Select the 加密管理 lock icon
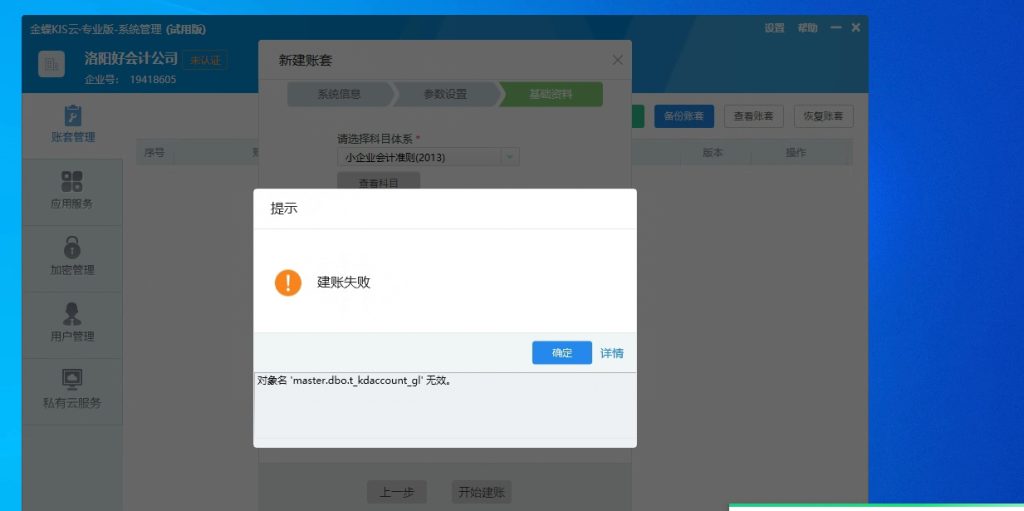This screenshot has height=511, width=1024. (72, 248)
